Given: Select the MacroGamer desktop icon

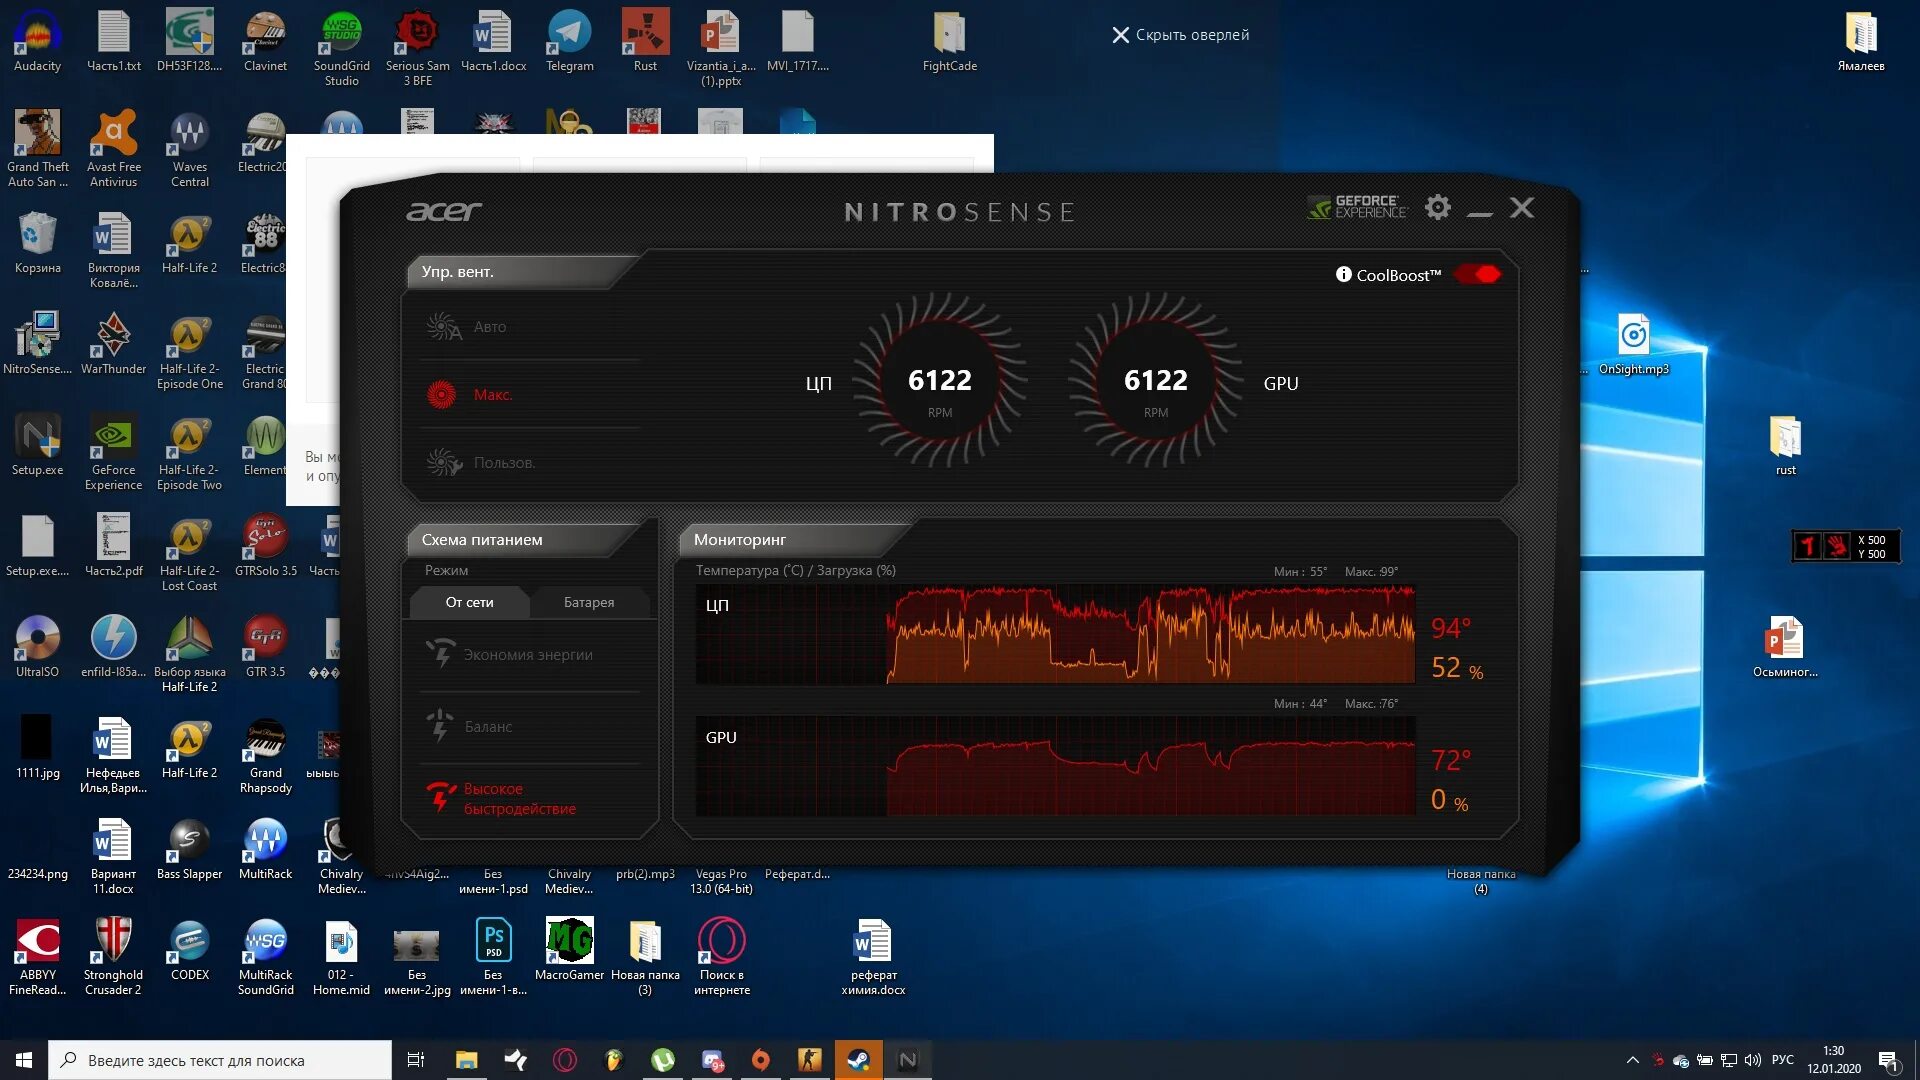Looking at the screenshot, I should pos(569,951).
